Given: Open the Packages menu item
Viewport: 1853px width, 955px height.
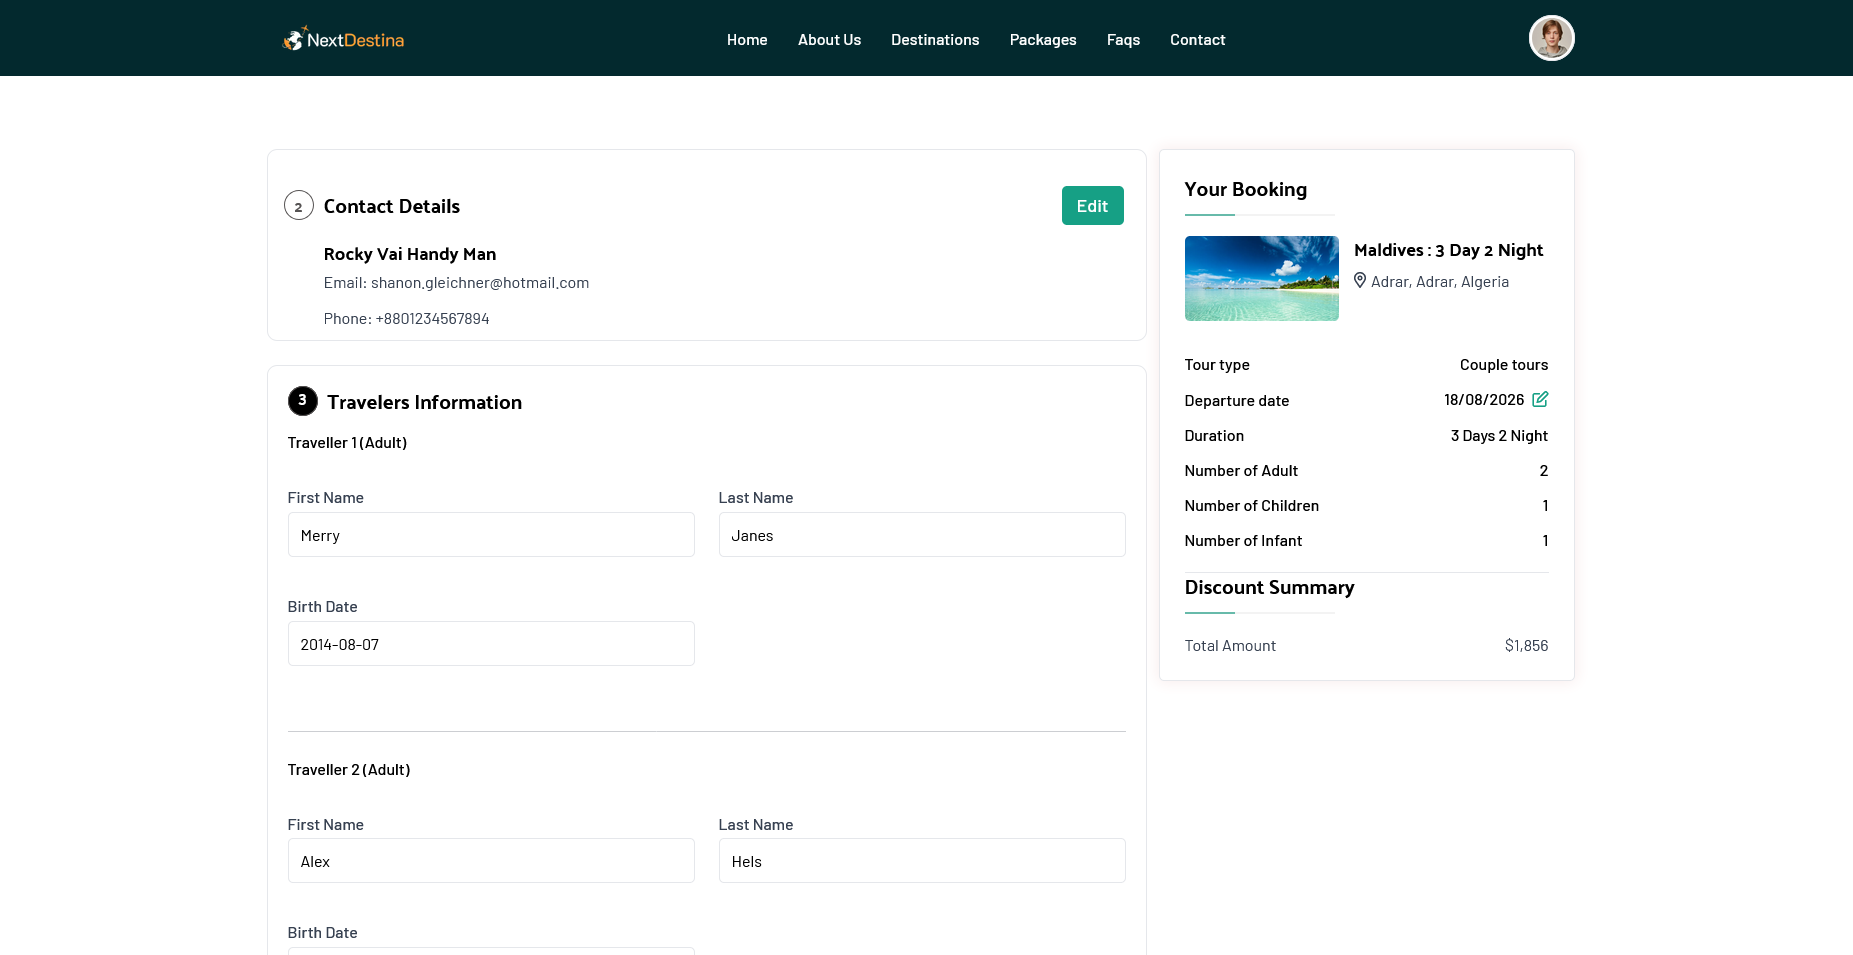Looking at the screenshot, I should pyautogui.click(x=1043, y=40).
